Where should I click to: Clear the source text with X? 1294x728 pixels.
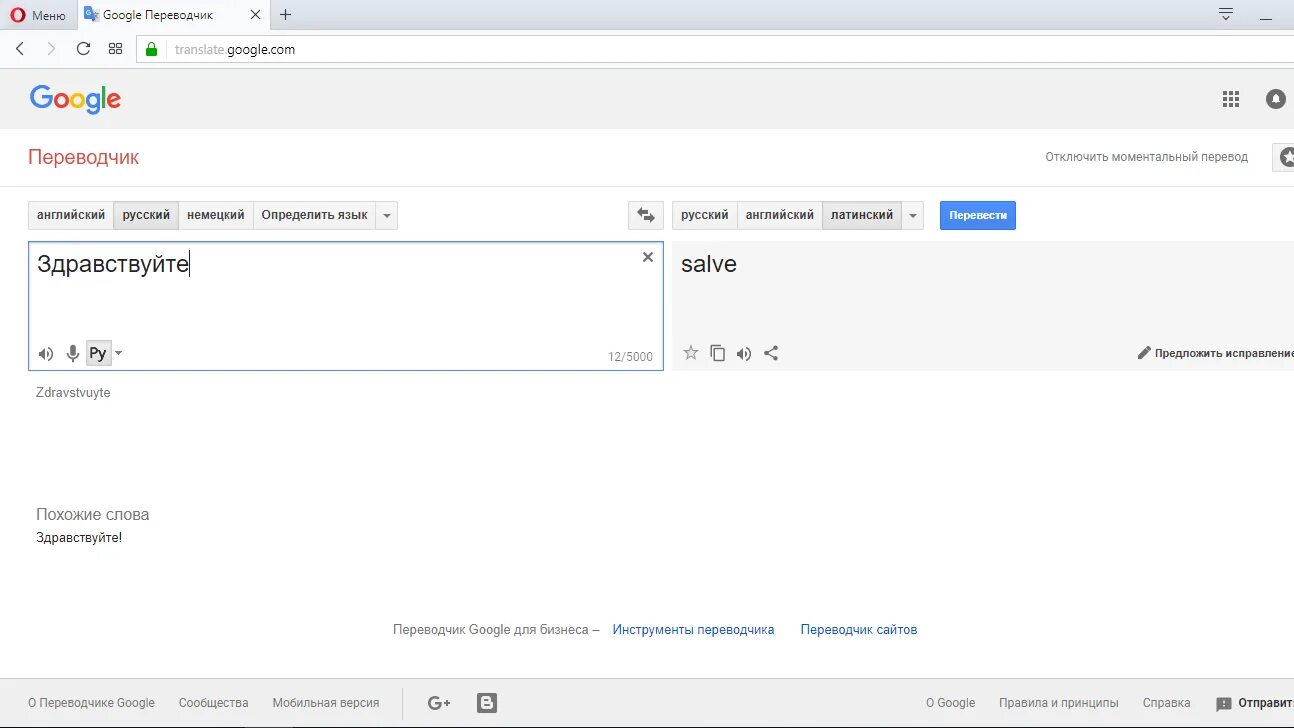(x=647, y=257)
